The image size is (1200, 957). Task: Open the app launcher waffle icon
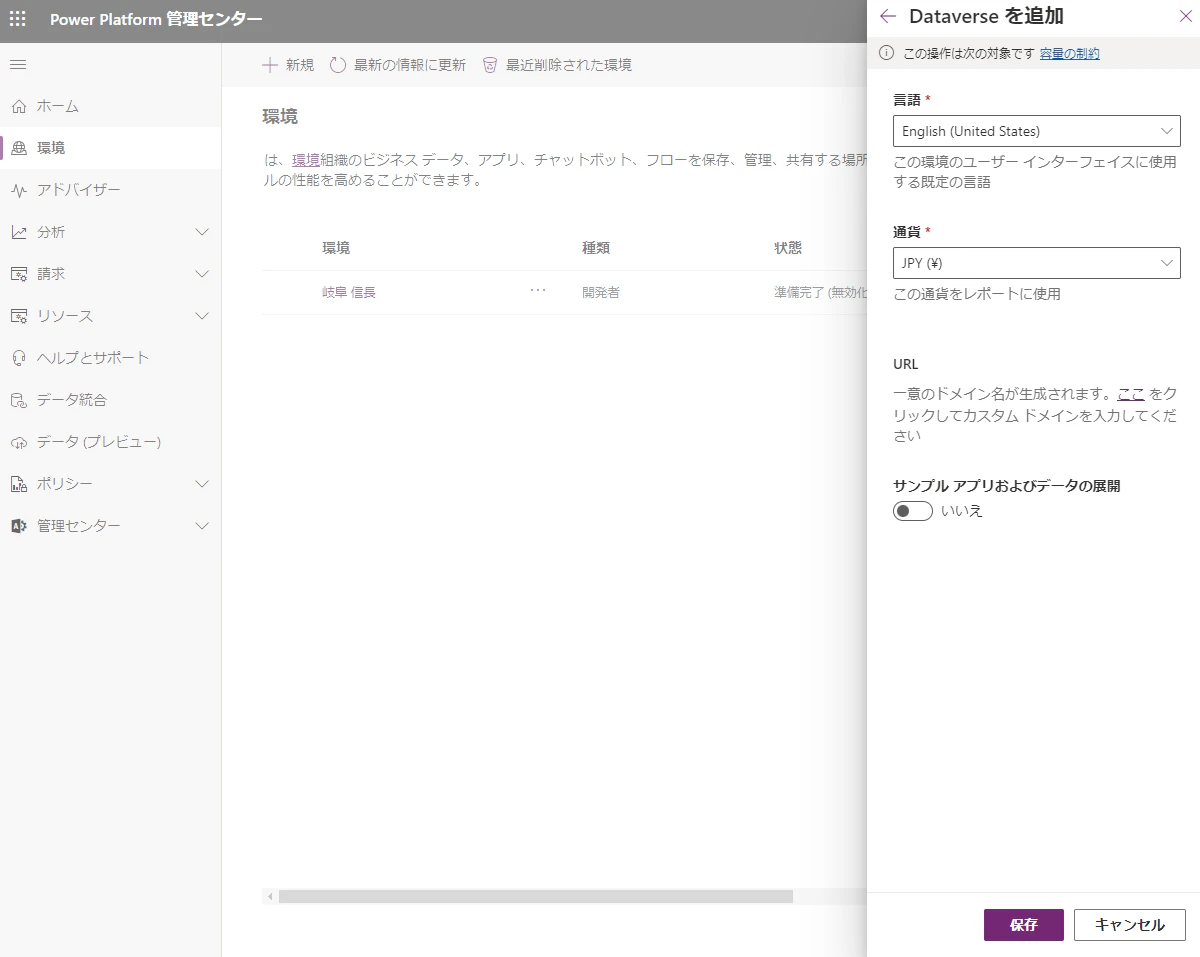18,19
